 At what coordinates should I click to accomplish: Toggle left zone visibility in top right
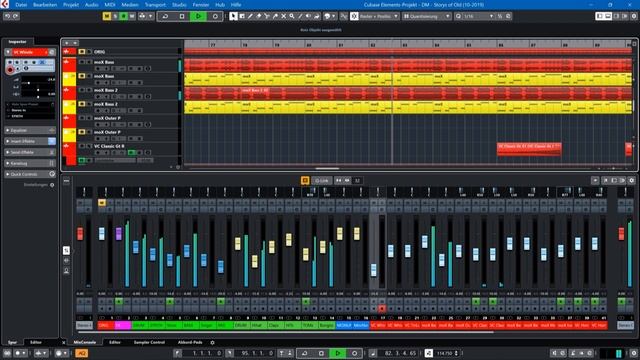coord(600,16)
